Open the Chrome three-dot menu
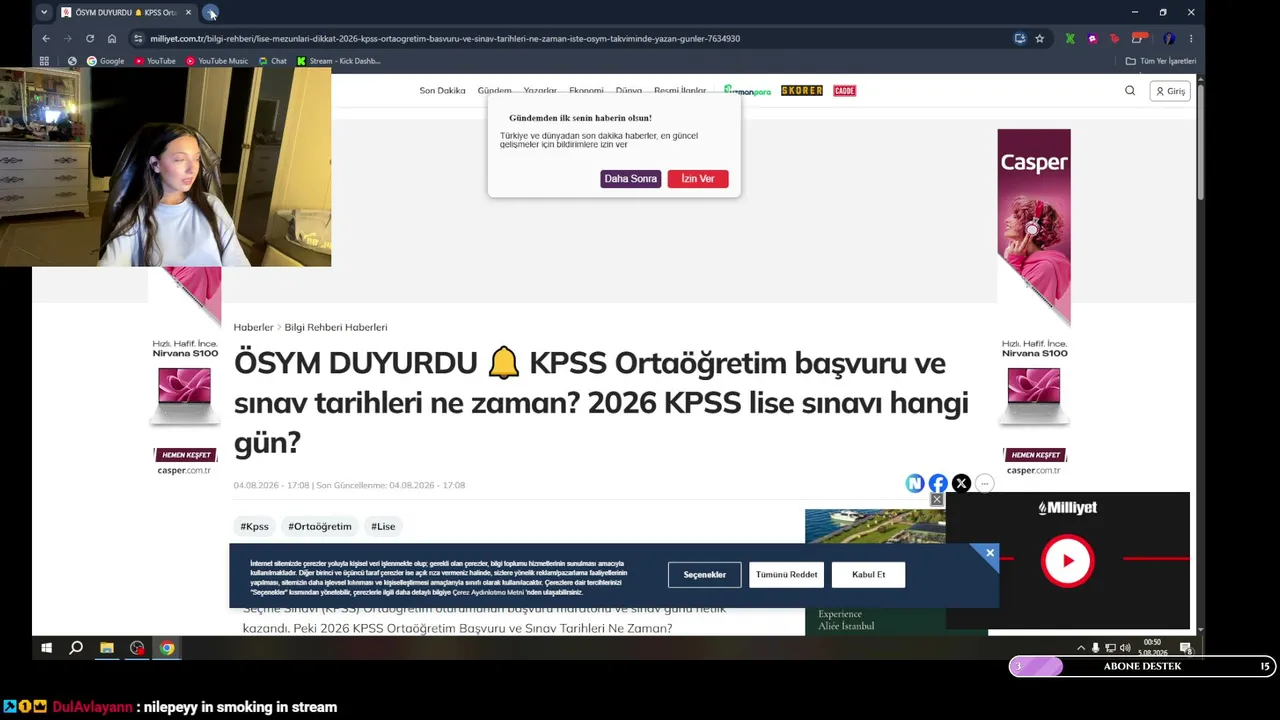 (x=1191, y=39)
